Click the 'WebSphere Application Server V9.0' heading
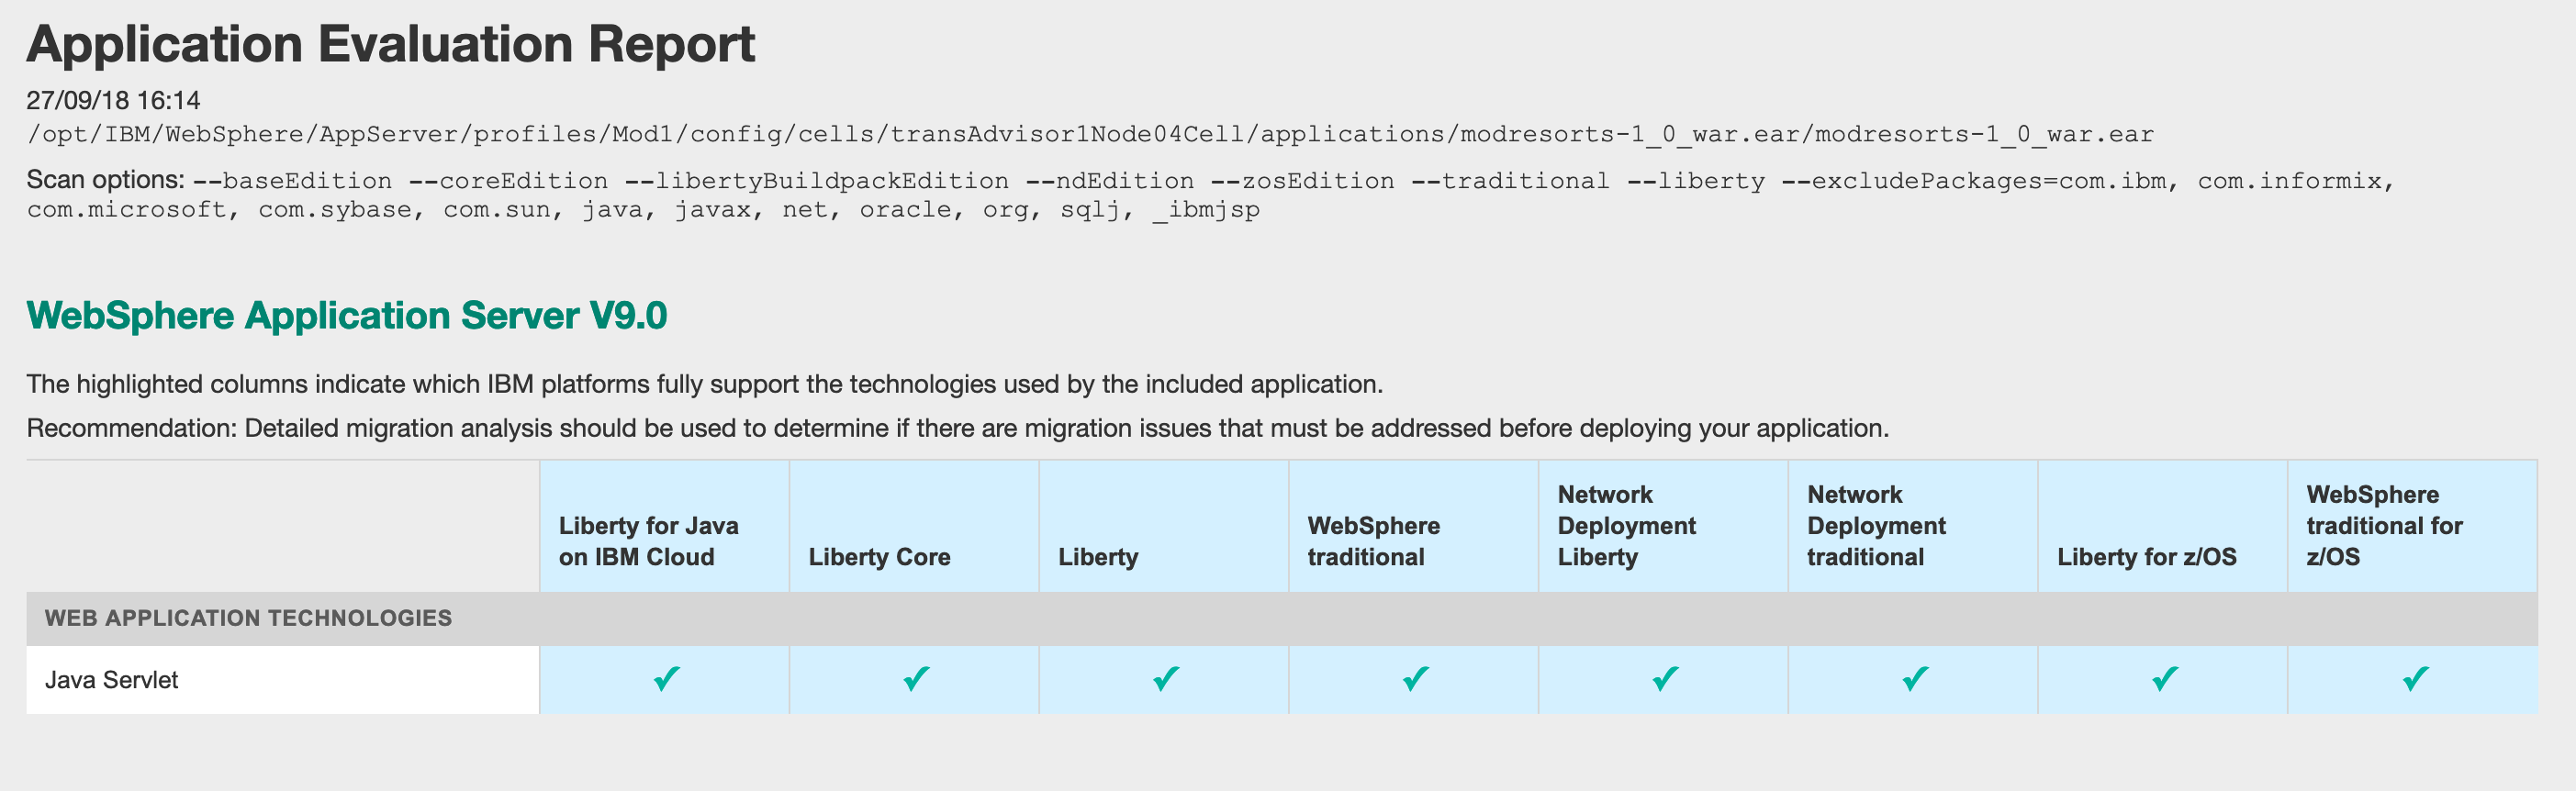This screenshot has height=791, width=2576. pyautogui.click(x=346, y=316)
